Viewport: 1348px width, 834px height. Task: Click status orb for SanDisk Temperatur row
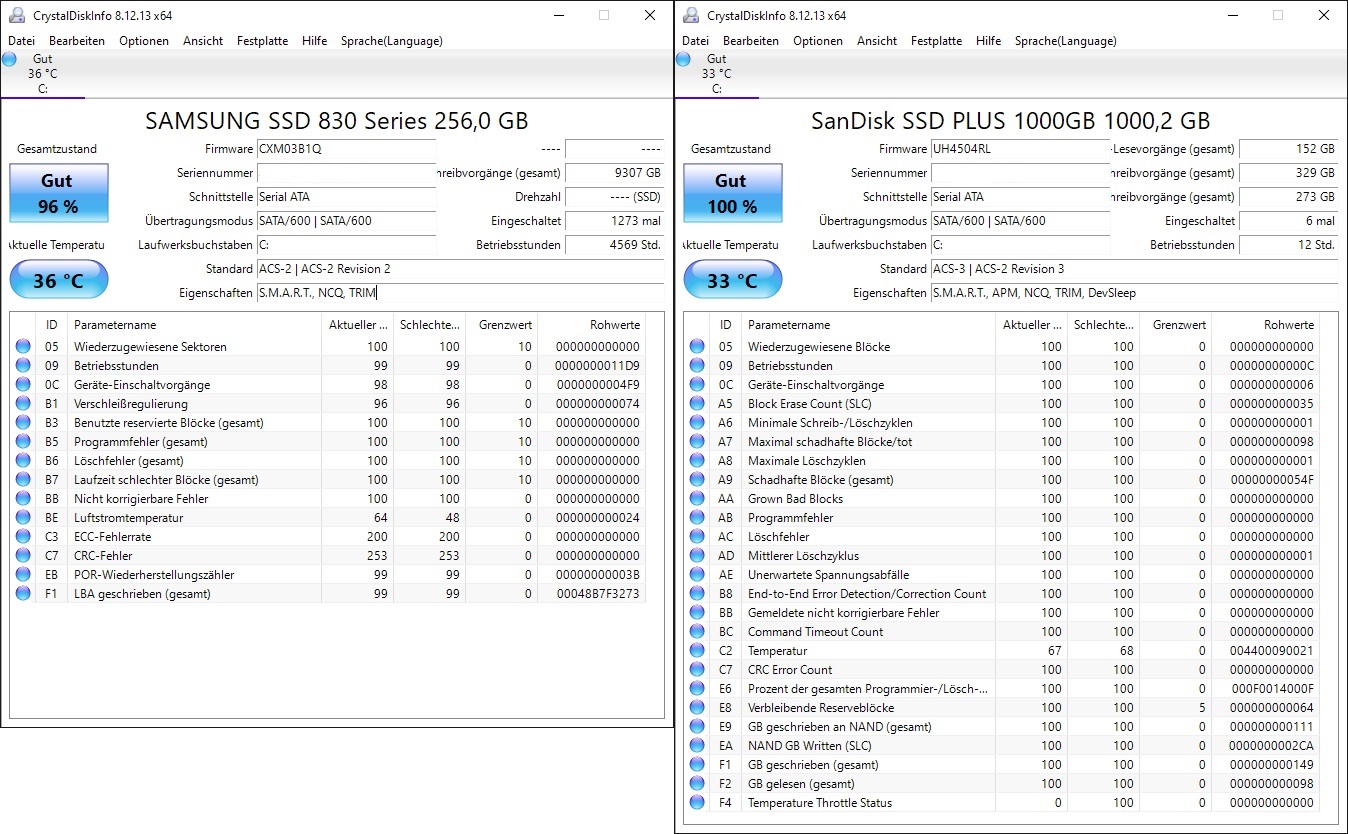(x=697, y=651)
